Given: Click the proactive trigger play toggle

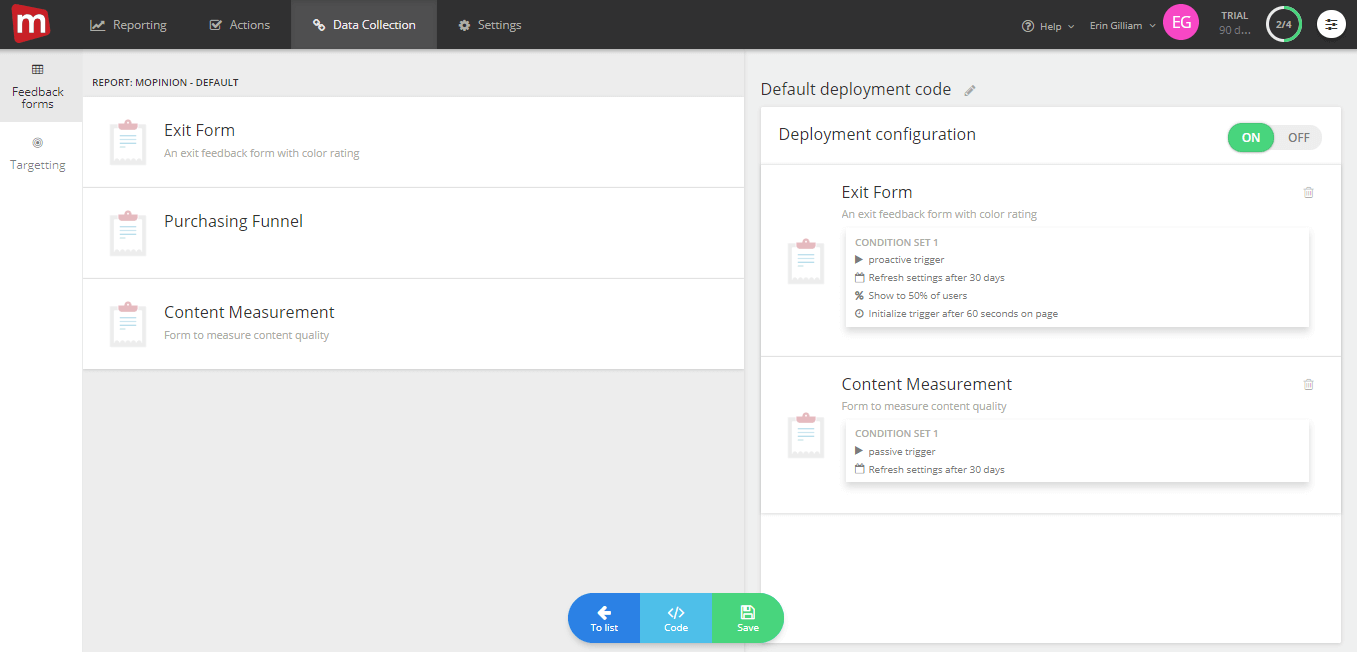Looking at the screenshot, I should [859, 259].
